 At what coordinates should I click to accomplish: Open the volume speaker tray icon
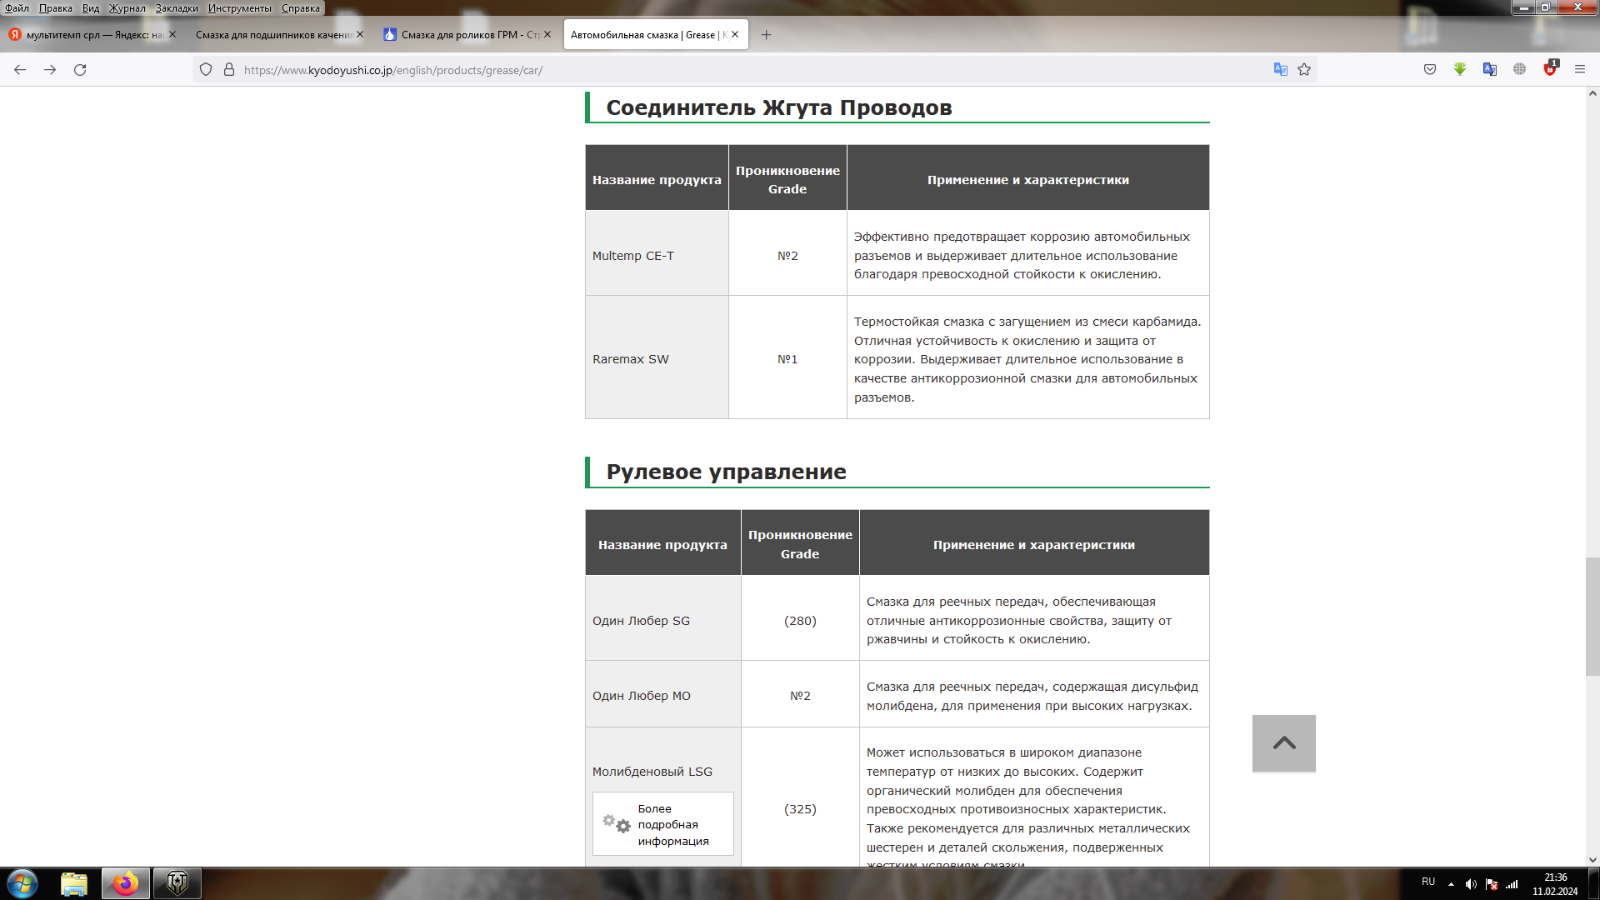[x=1471, y=884]
